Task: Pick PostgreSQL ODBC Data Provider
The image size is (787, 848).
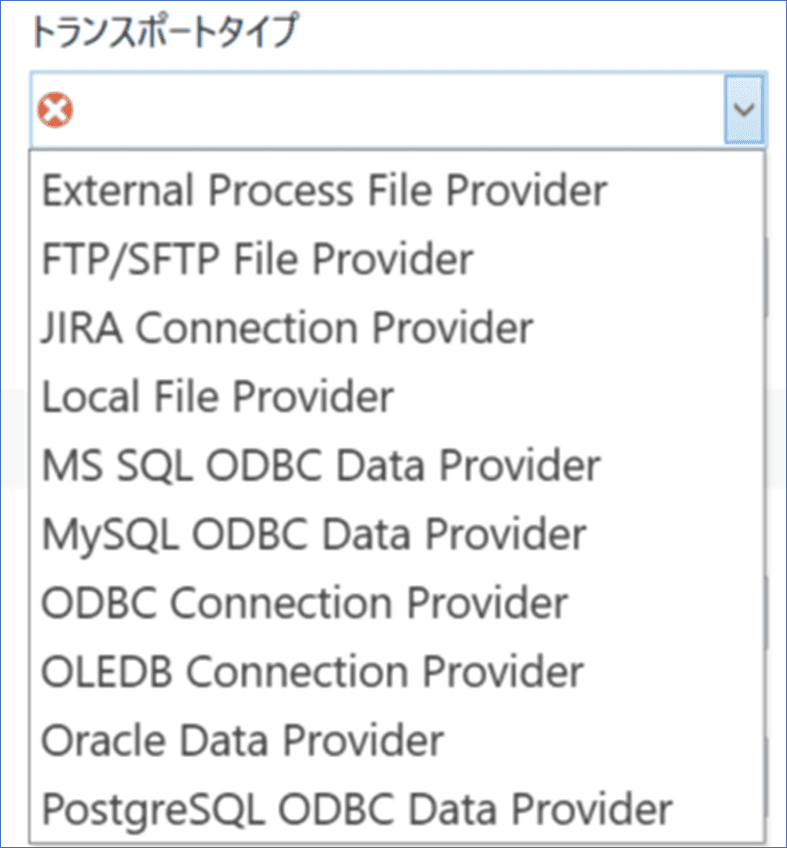Action: [x=357, y=809]
